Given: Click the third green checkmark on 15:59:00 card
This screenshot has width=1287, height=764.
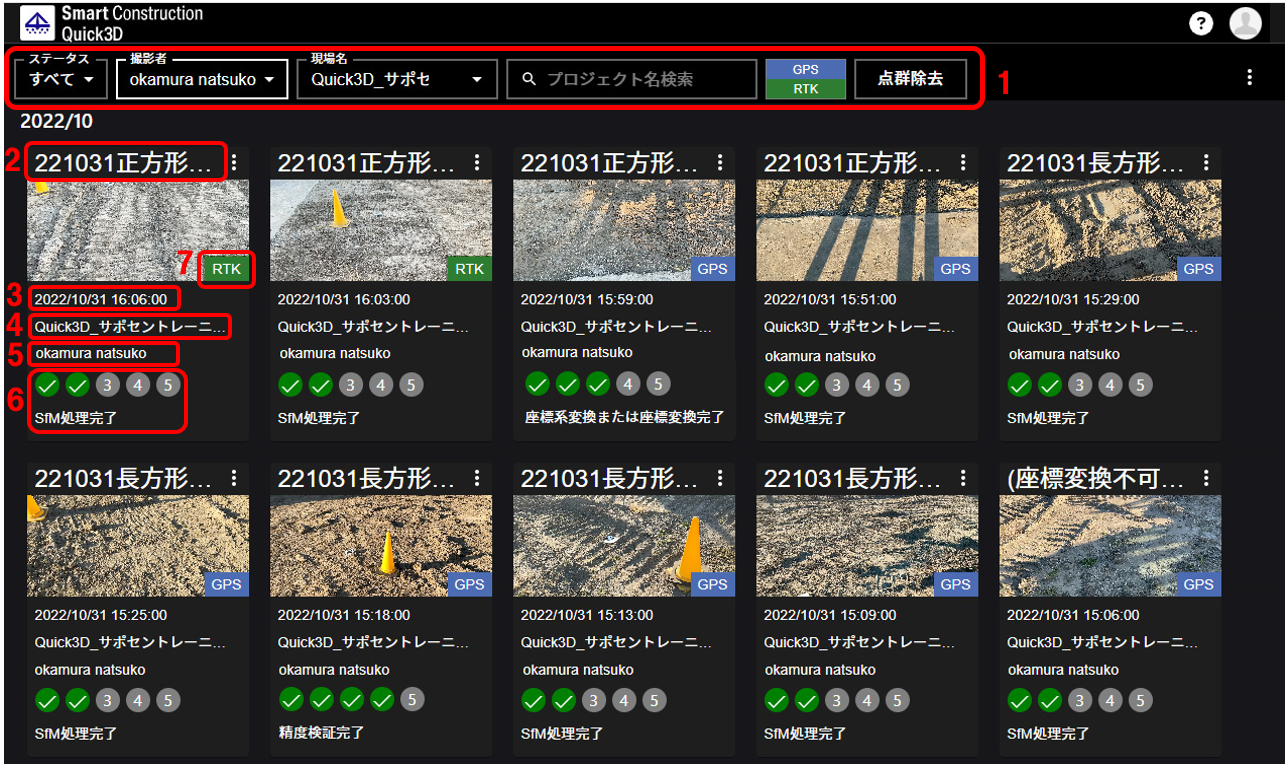Looking at the screenshot, I should [598, 383].
